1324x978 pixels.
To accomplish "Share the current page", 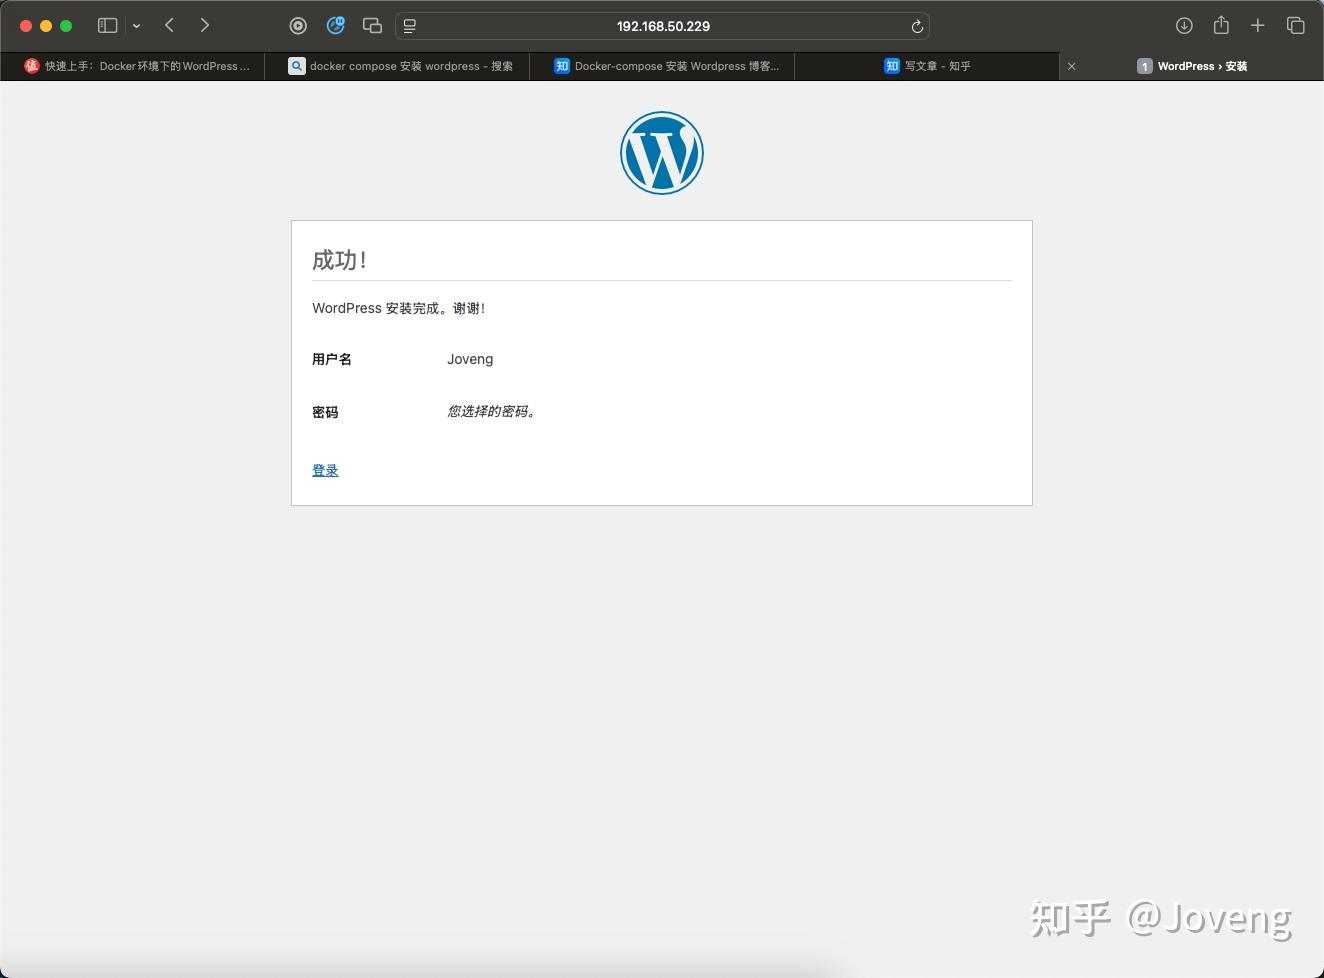I will 1221,25.
